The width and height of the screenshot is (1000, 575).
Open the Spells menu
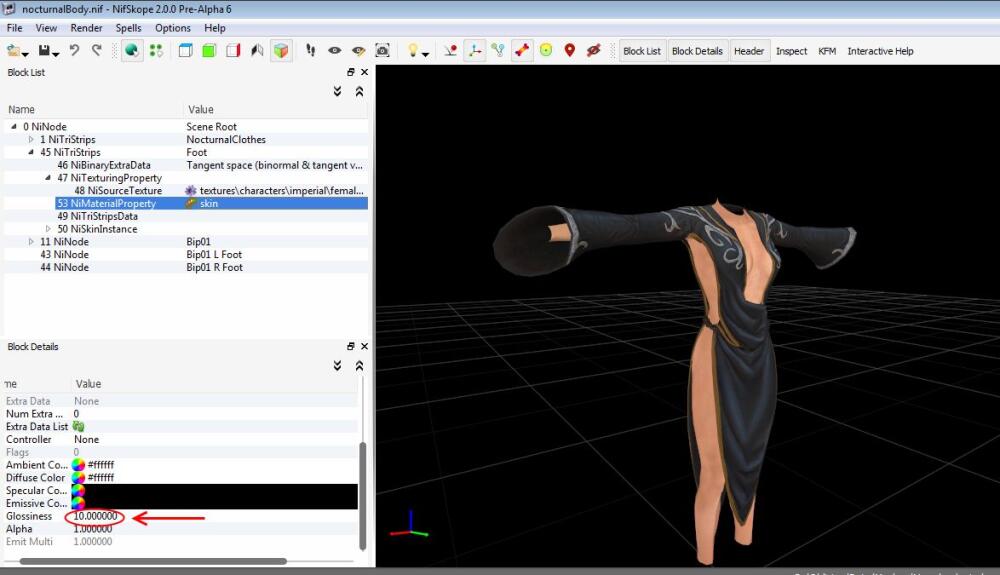[x=128, y=28]
